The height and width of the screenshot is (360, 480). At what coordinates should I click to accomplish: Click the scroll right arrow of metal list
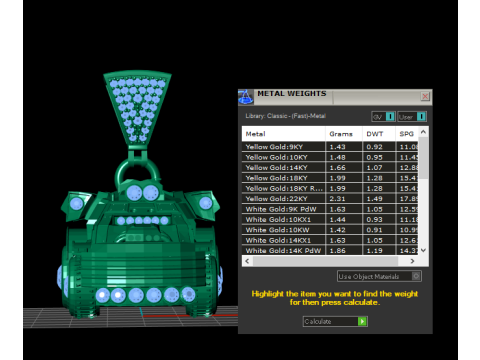(x=412, y=261)
